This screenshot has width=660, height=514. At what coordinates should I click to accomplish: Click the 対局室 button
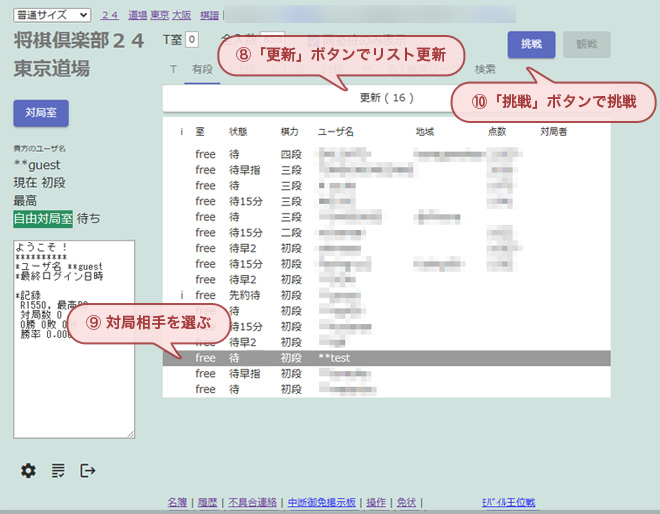coord(41,113)
